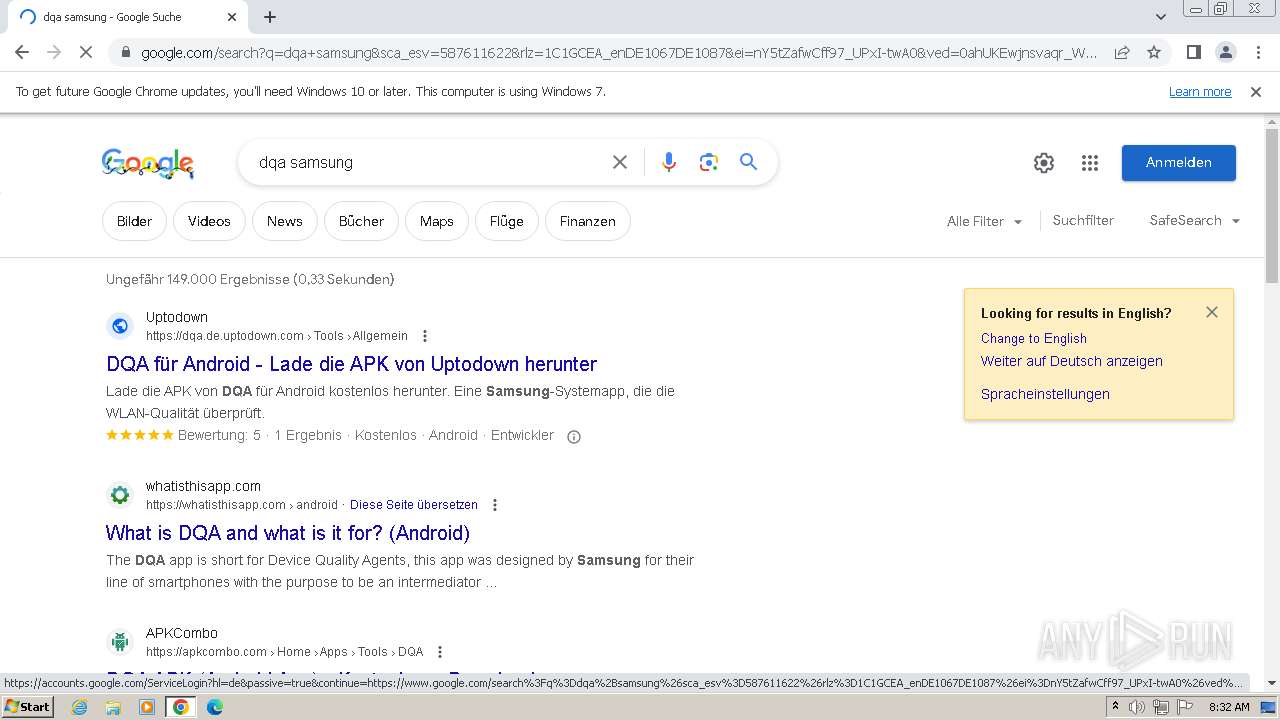This screenshot has height=720, width=1280.
Task: Close the language suggestion box
Action: tap(1212, 312)
